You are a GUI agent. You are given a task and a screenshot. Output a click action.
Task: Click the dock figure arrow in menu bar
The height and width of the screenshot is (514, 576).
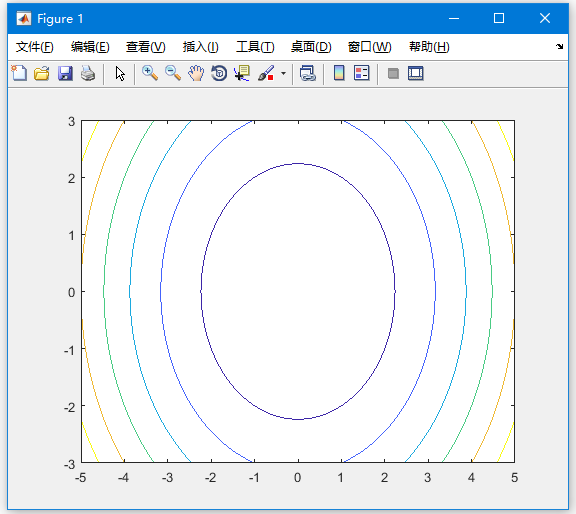(559, 46)
